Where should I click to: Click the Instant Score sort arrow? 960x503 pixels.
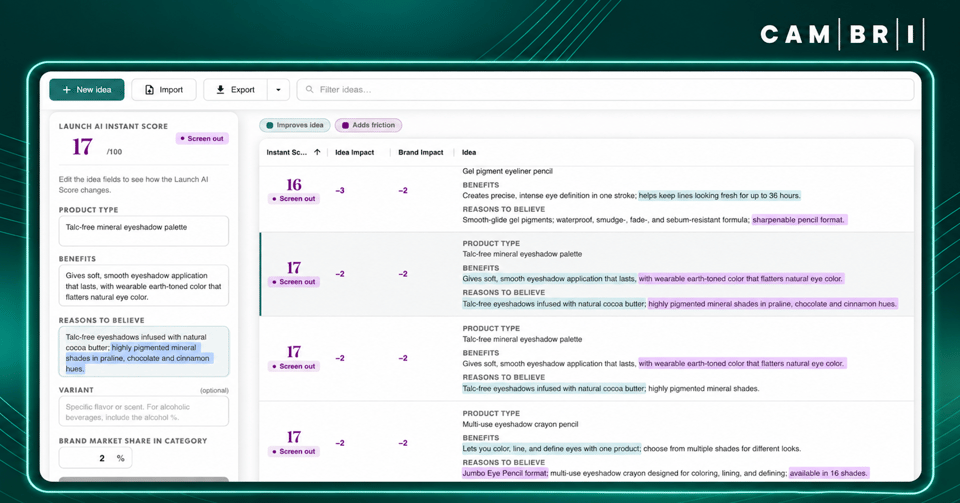pyautogui.click(x=317, y=152)
